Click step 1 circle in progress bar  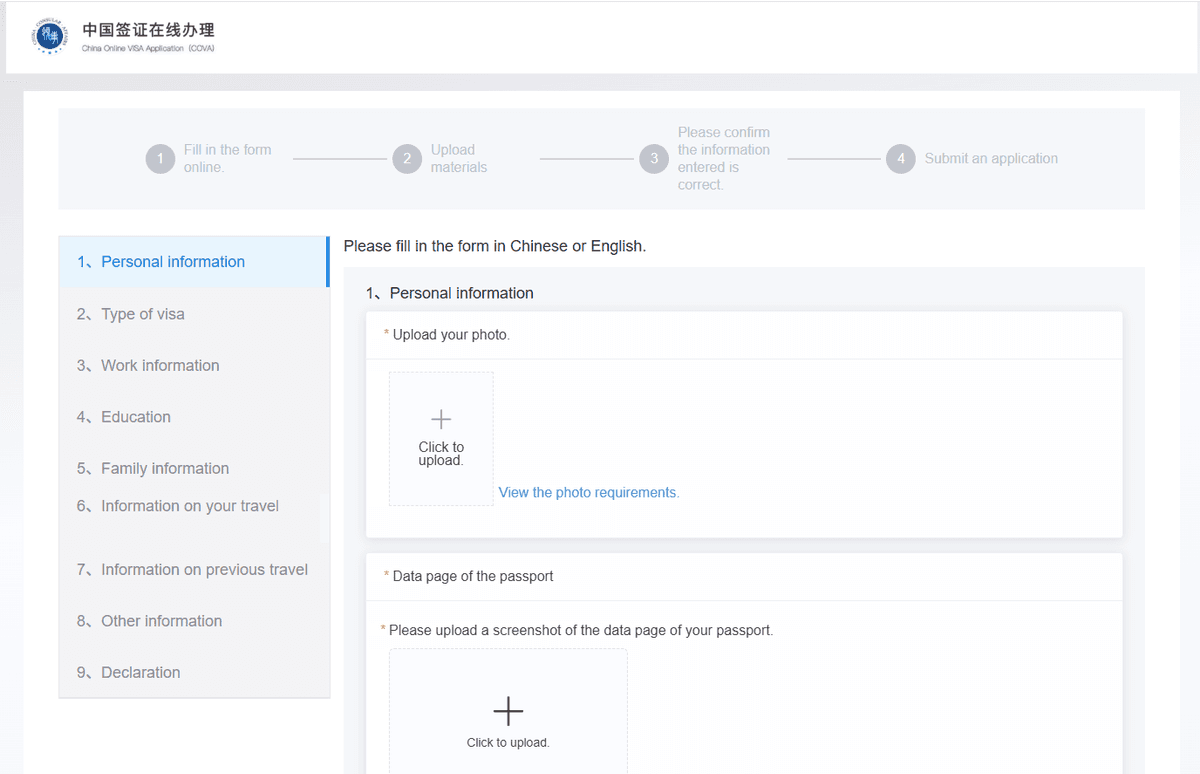click(160, 159)
